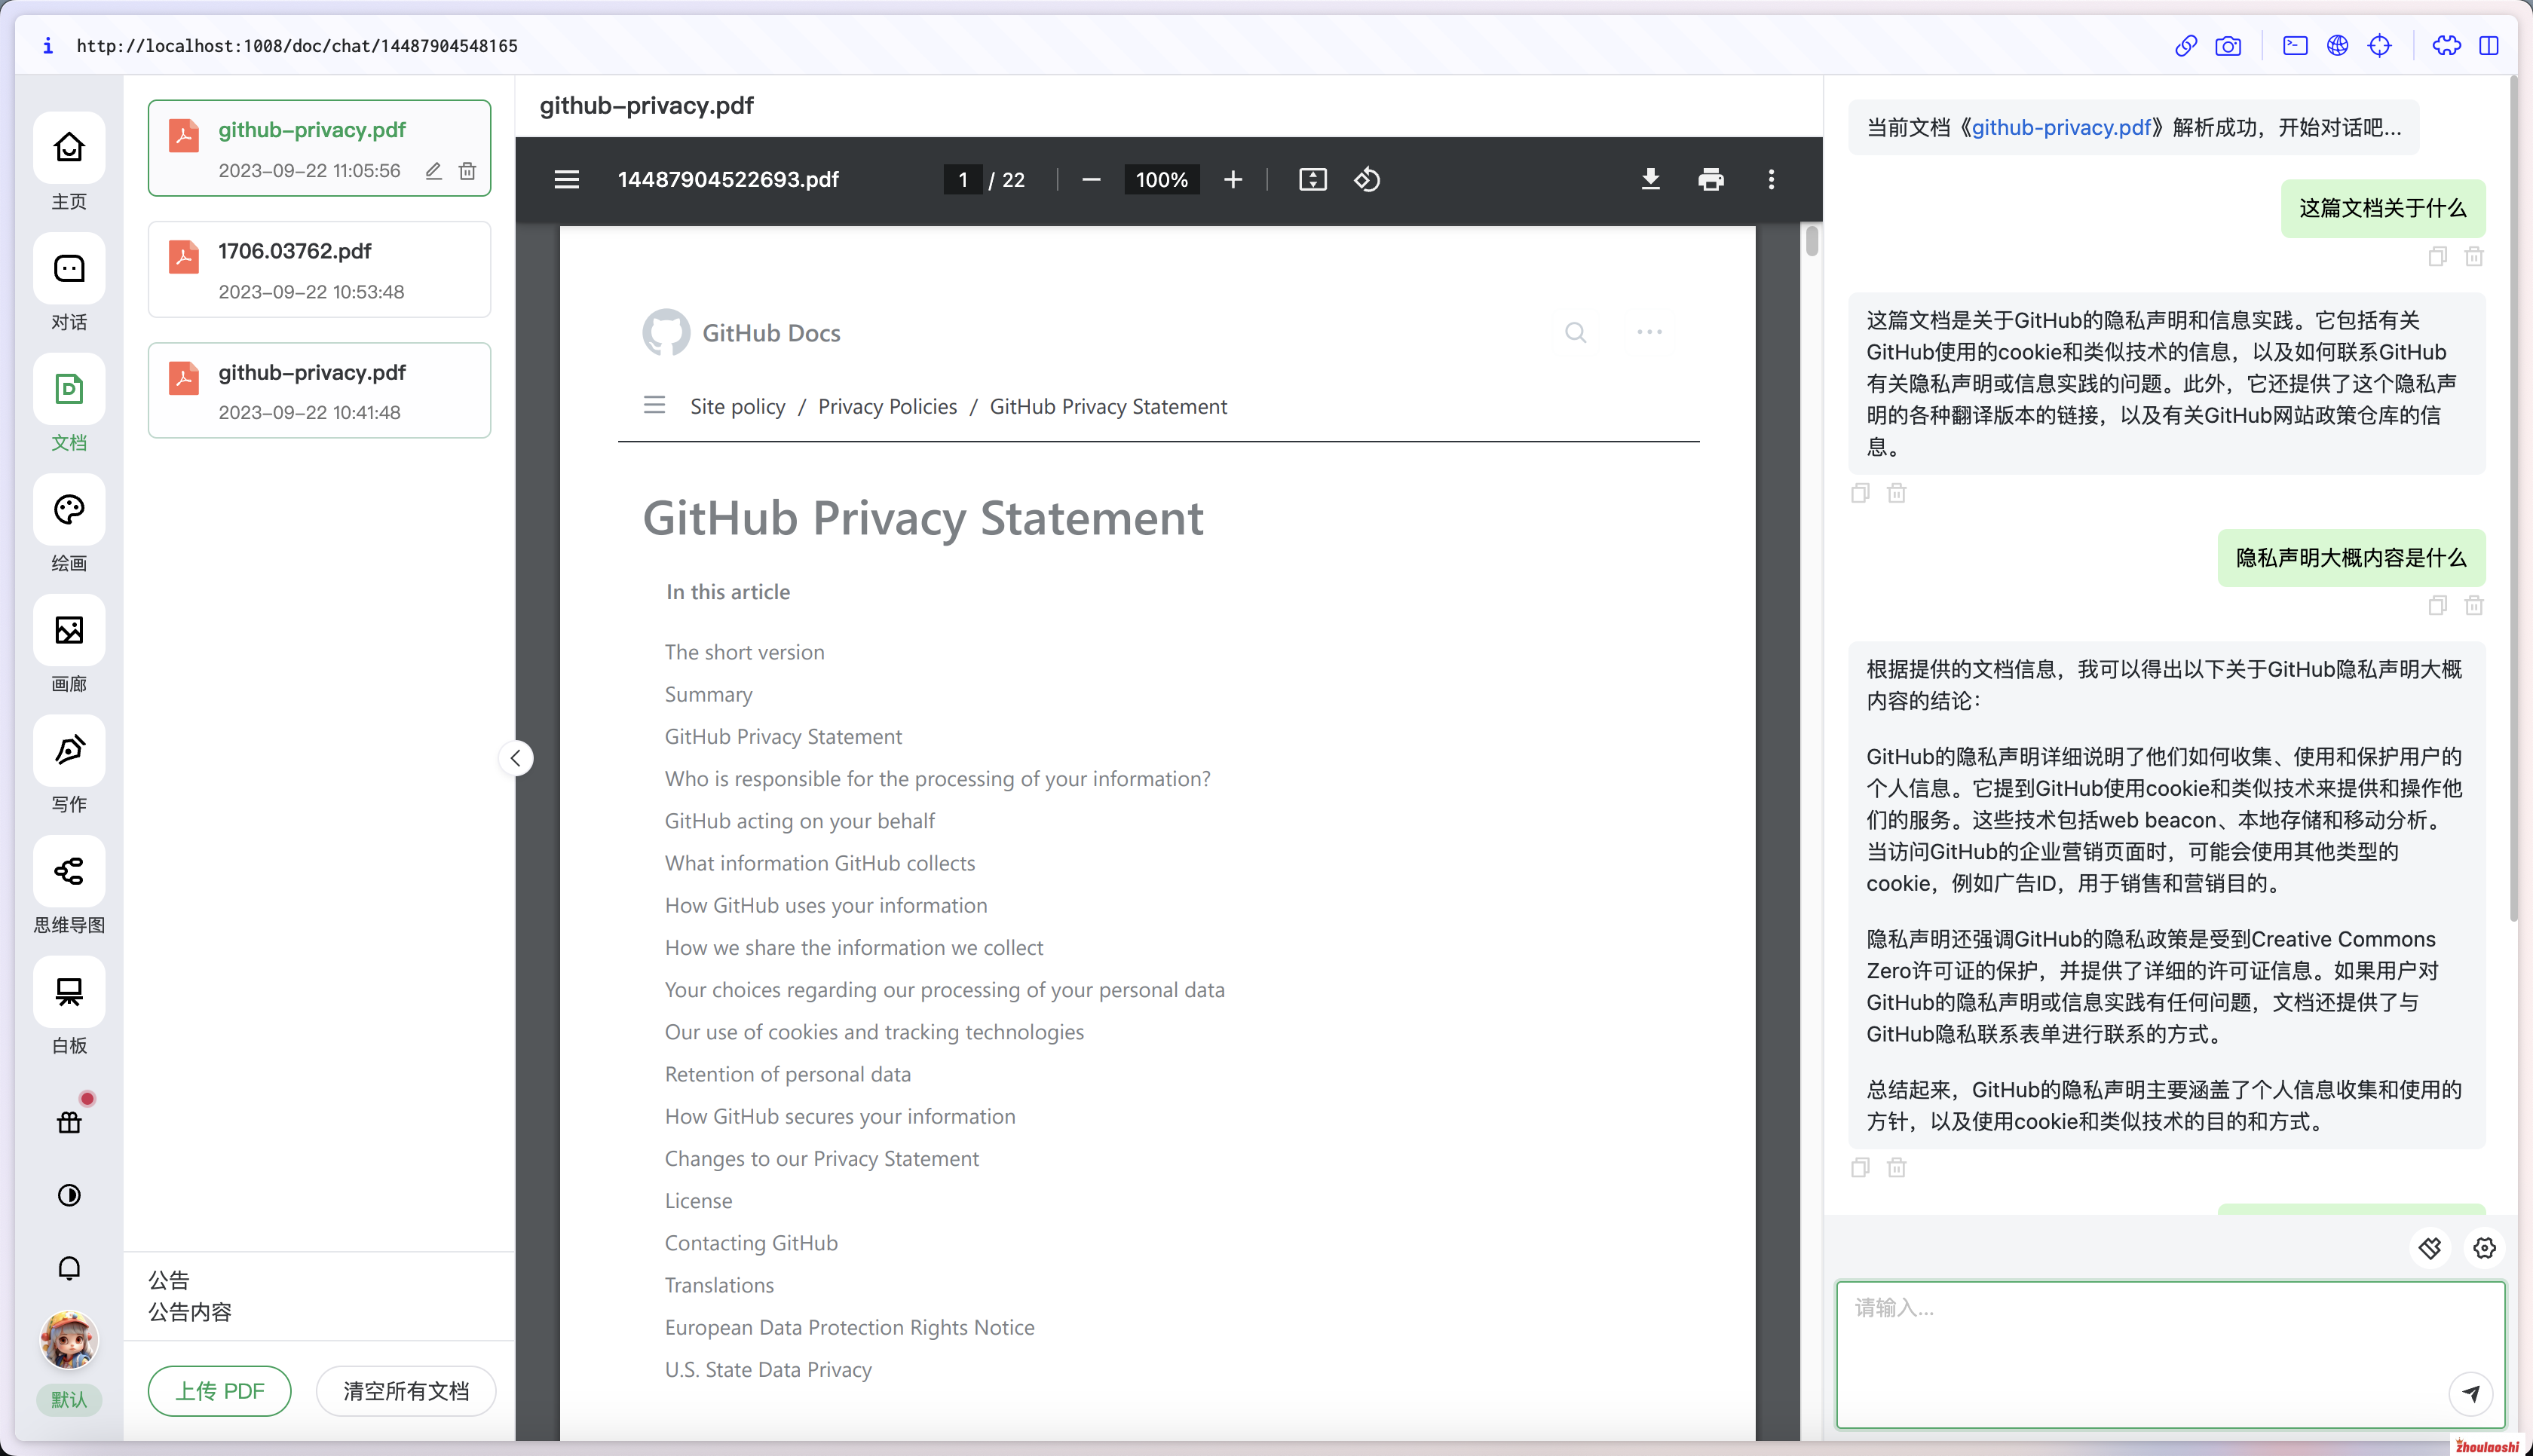This screenshot has height=1456, width=2533.
Task: Open the Writing (写作) sidebar icon
Action: (x=69, y=751)
